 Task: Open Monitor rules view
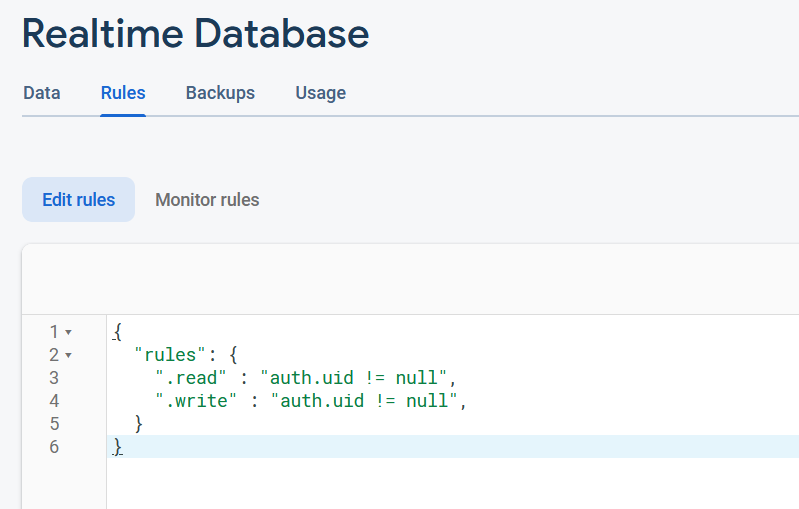pyautogui.click(x=207, y=200)
